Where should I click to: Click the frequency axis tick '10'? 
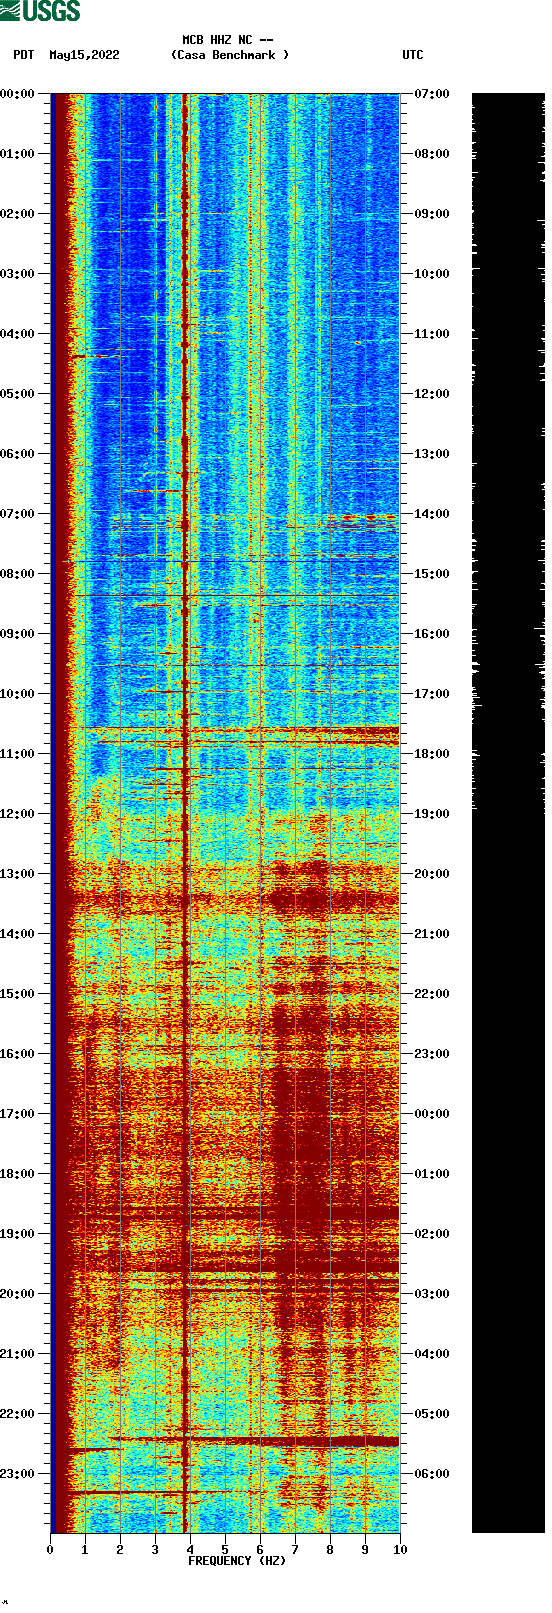pos(400,1550)
